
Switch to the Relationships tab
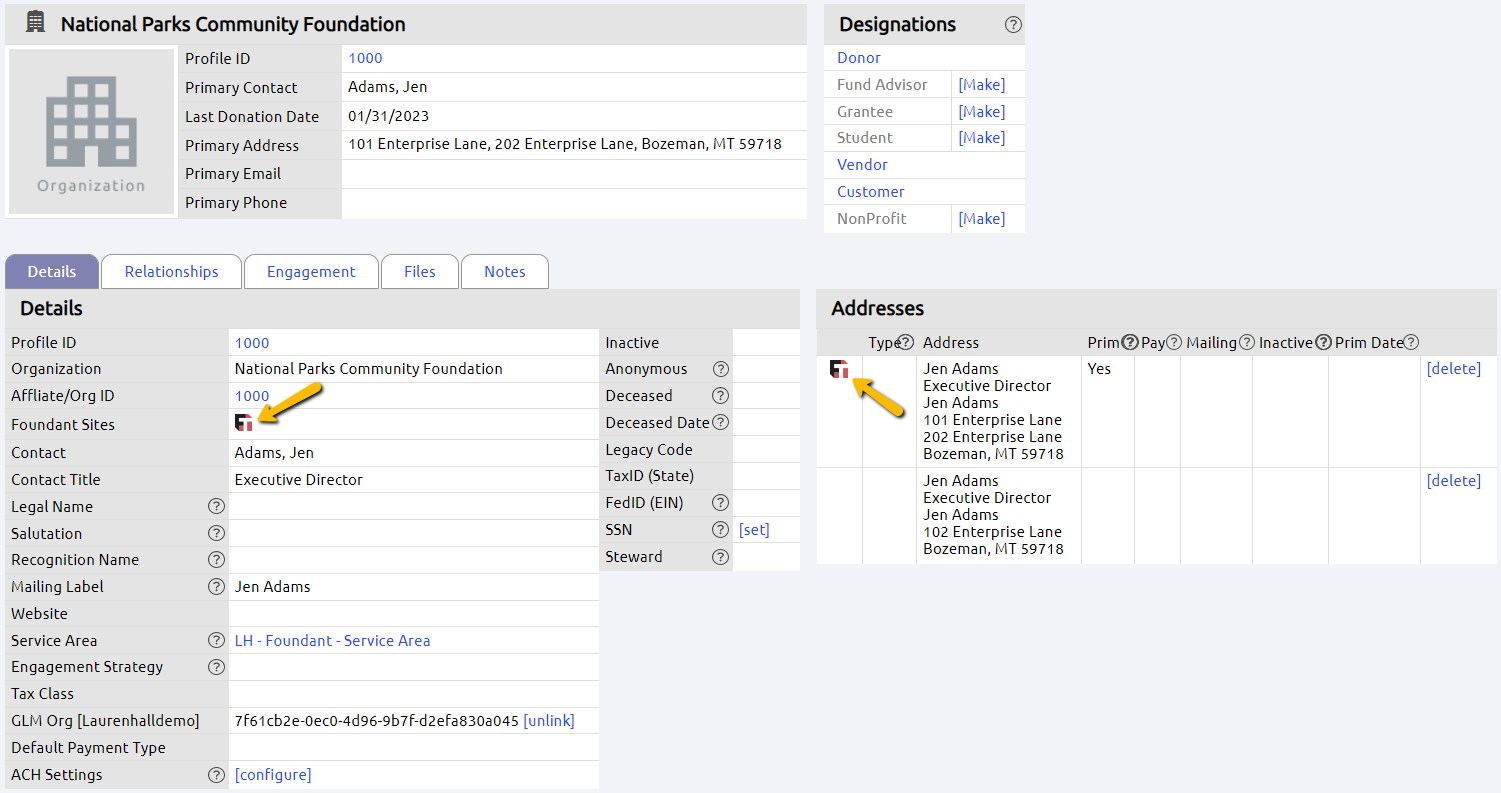coord(170,271)
